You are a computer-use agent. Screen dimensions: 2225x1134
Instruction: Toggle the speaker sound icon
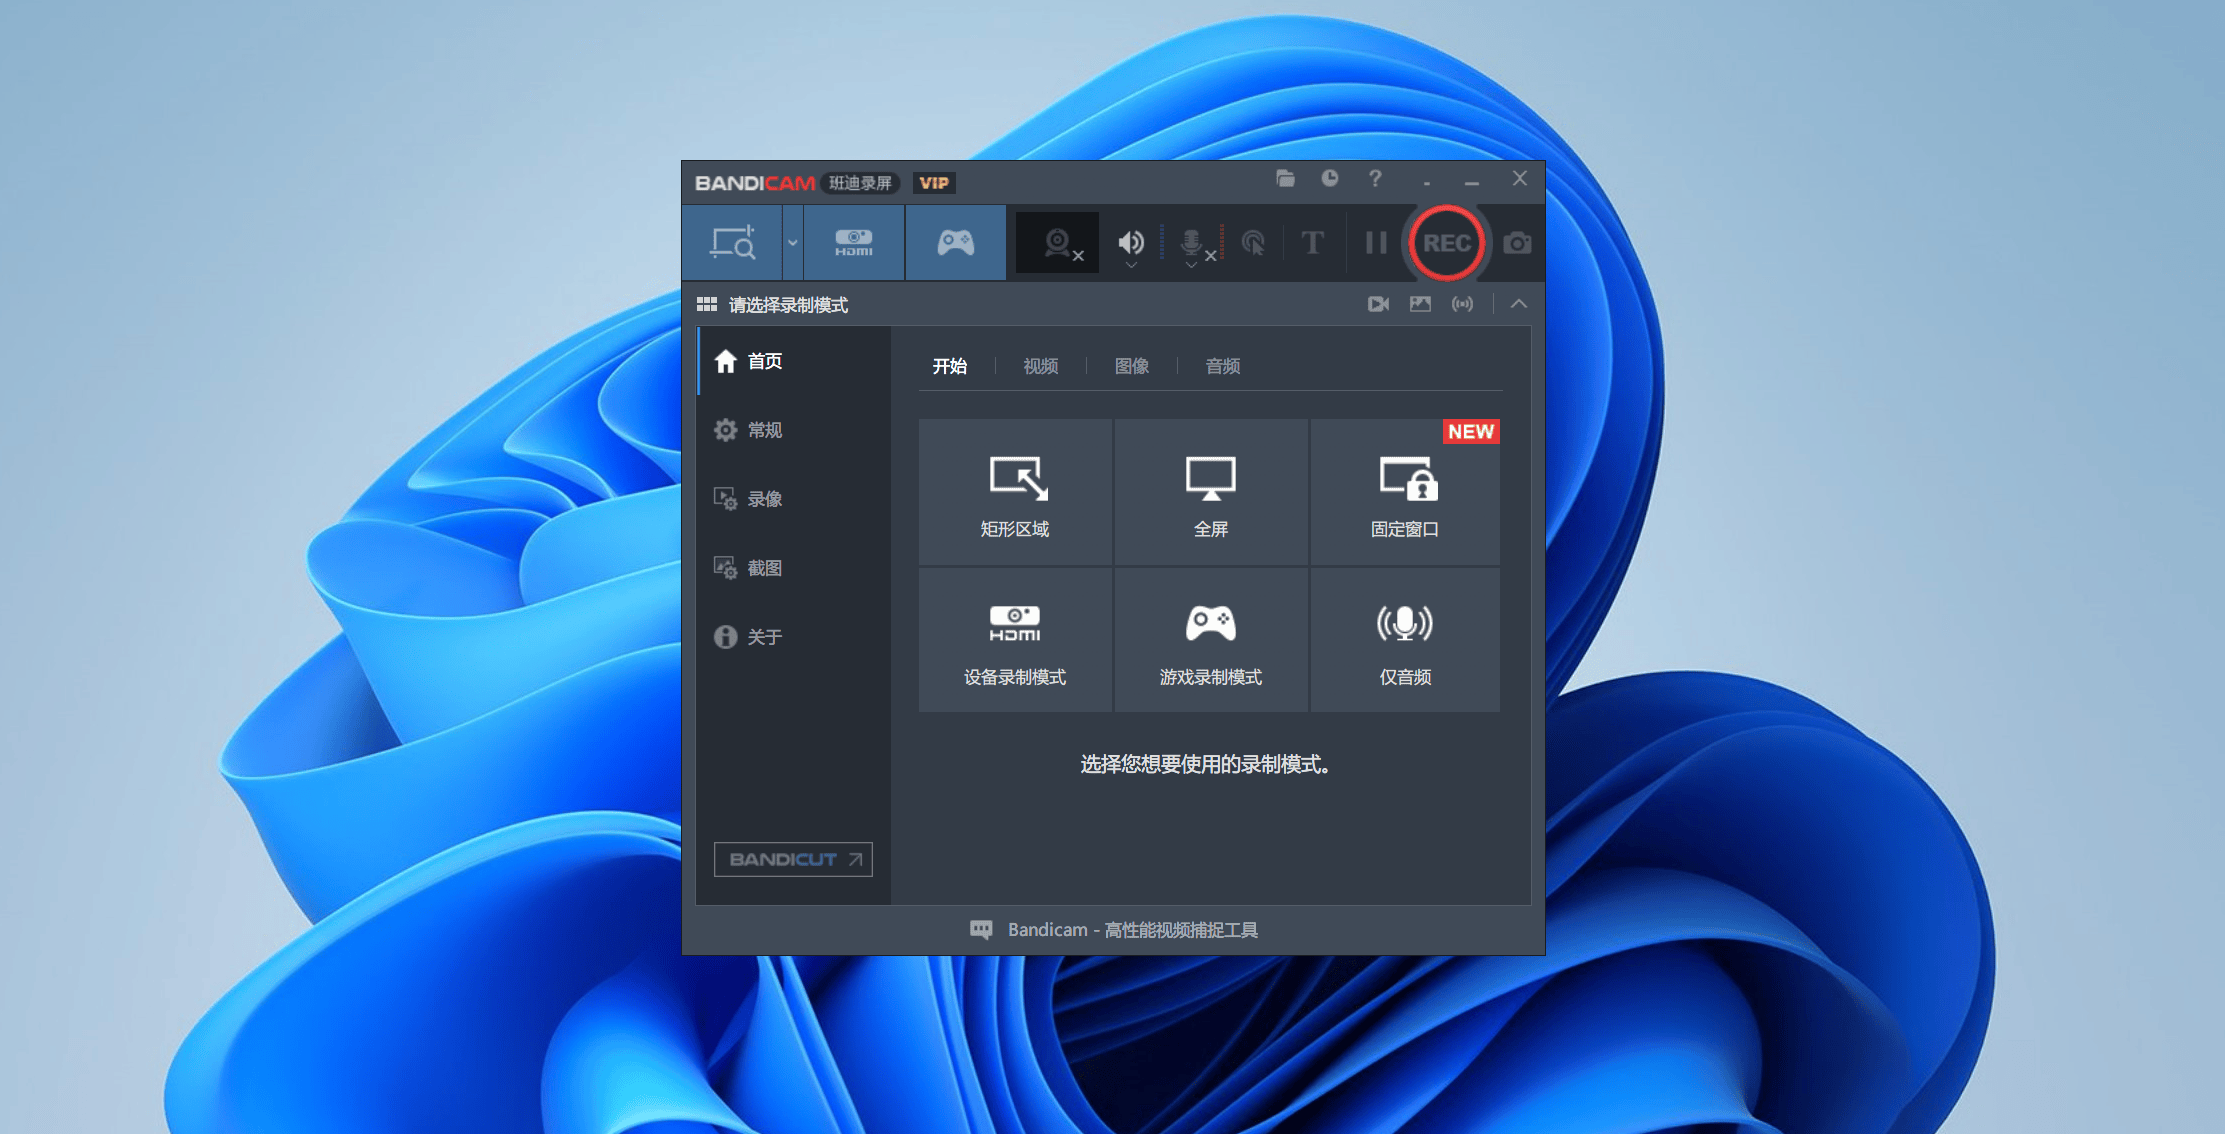1131,241
